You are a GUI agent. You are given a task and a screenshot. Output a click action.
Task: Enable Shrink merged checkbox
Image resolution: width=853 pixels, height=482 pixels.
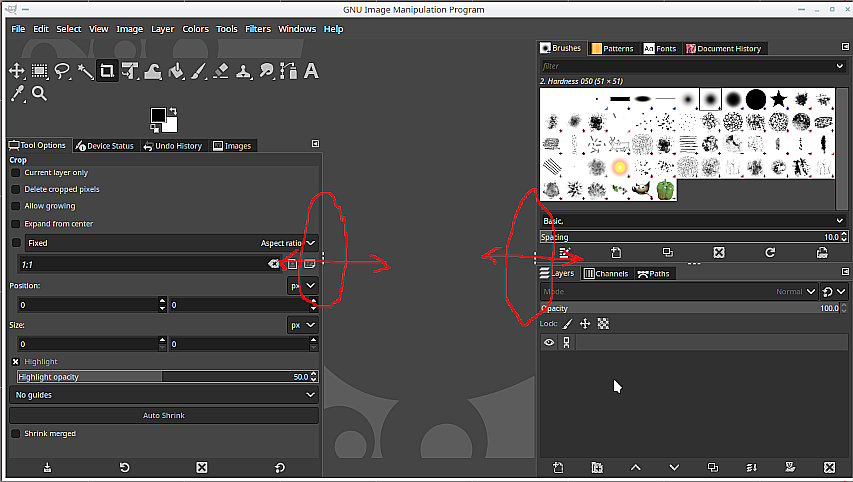(x=16, y=434)
